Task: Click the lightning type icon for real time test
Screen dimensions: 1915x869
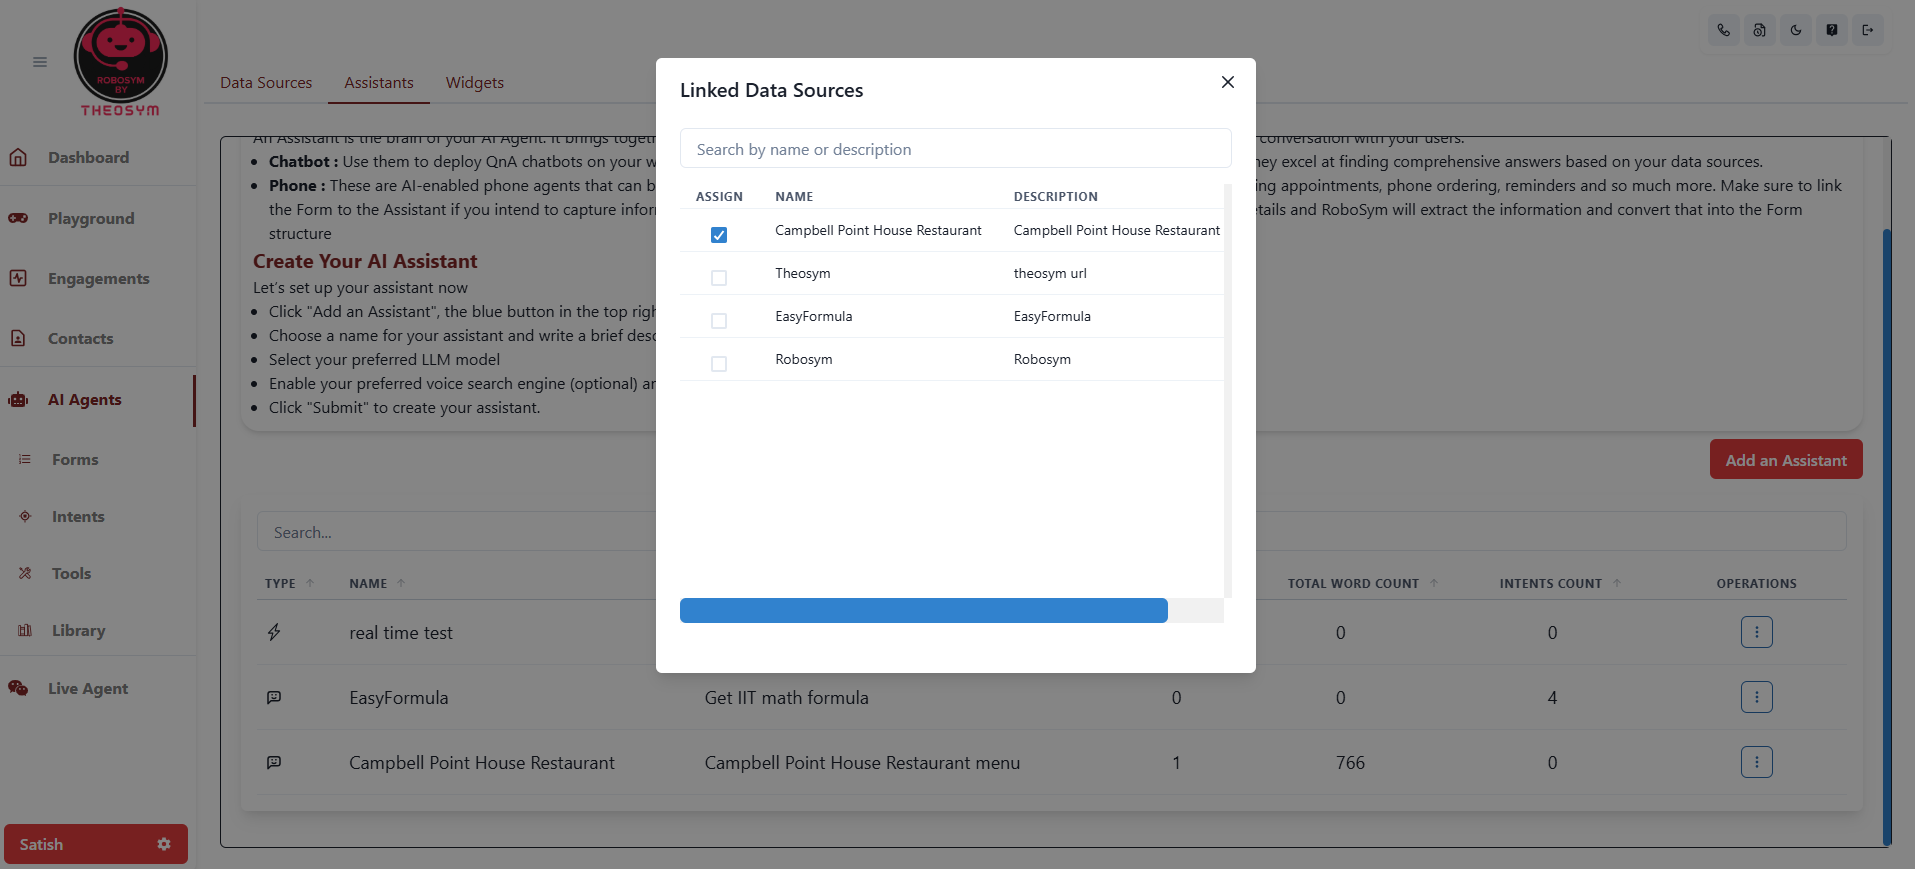Action: 274,632
